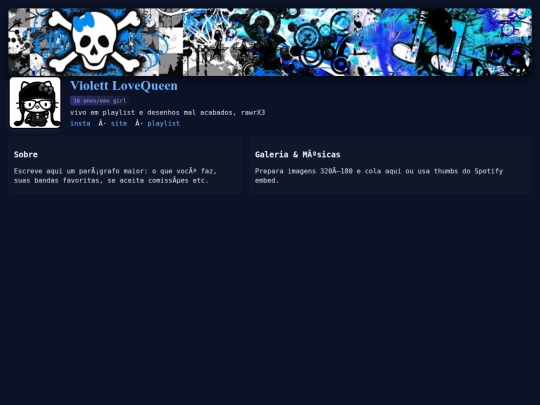Click the bio line mentioning rawrX3
The image size is (540, 405).
click(x=167, y=112)
